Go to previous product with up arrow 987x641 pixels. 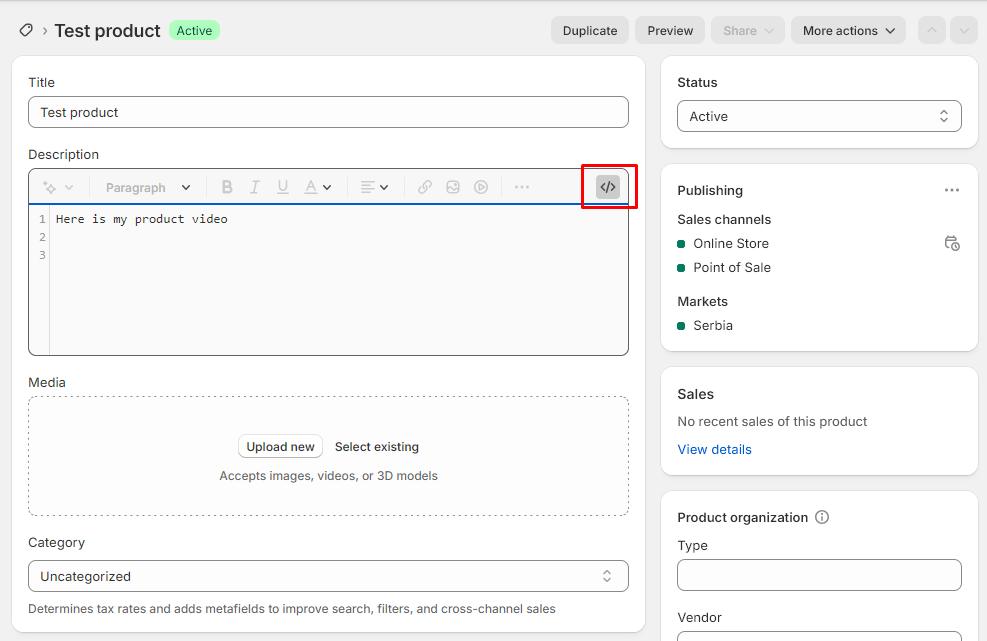[932, 30]
